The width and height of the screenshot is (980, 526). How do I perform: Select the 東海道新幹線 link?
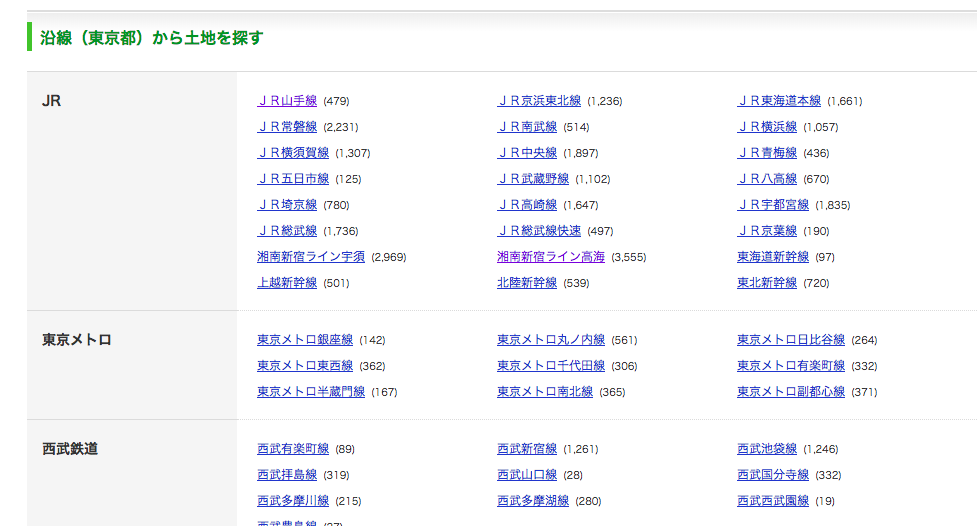coord(773,257)
